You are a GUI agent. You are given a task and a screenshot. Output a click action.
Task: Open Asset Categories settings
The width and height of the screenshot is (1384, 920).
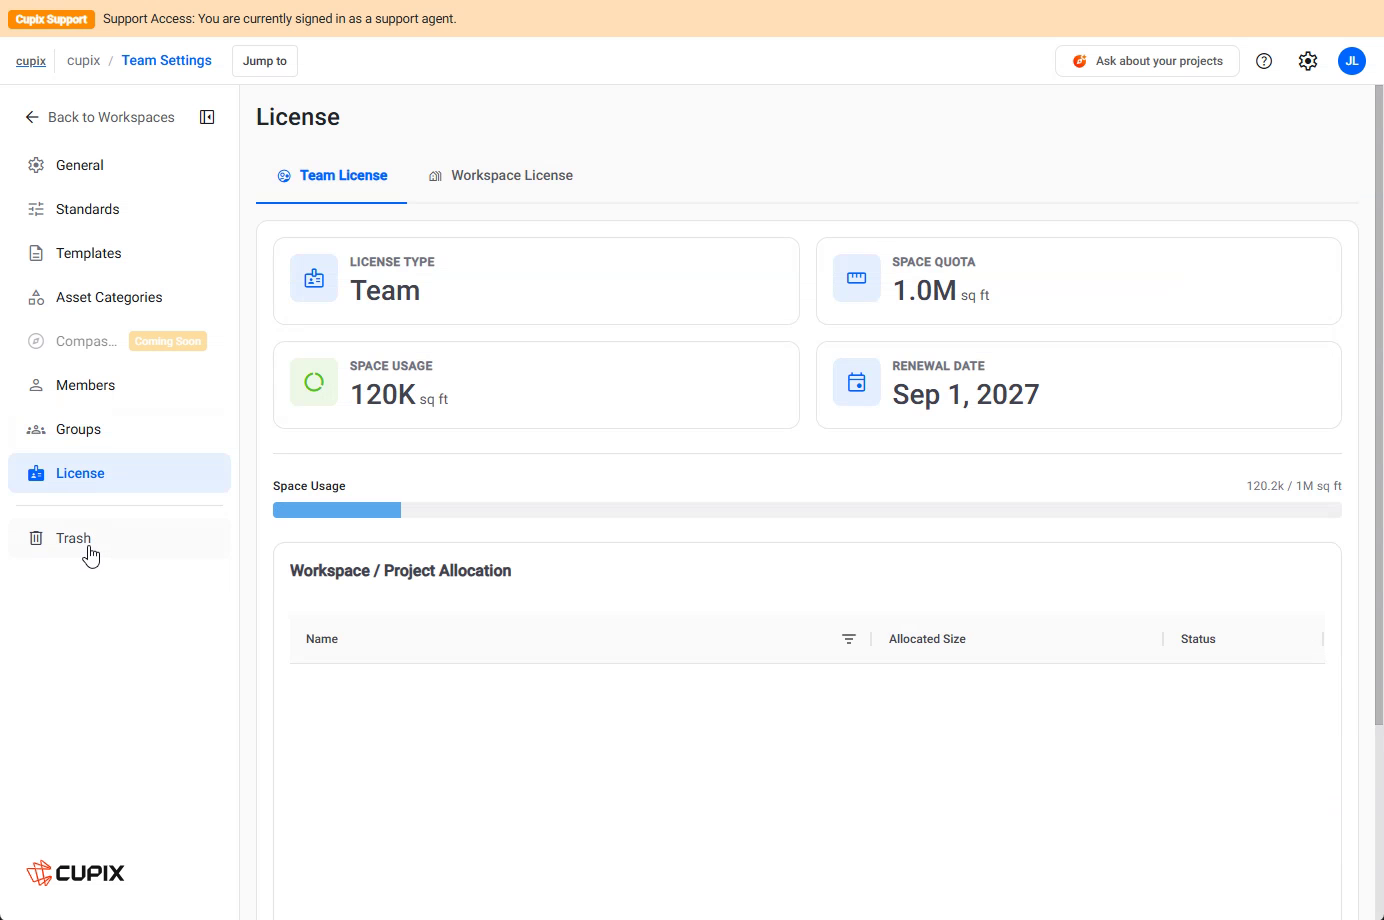pos(119,297)
